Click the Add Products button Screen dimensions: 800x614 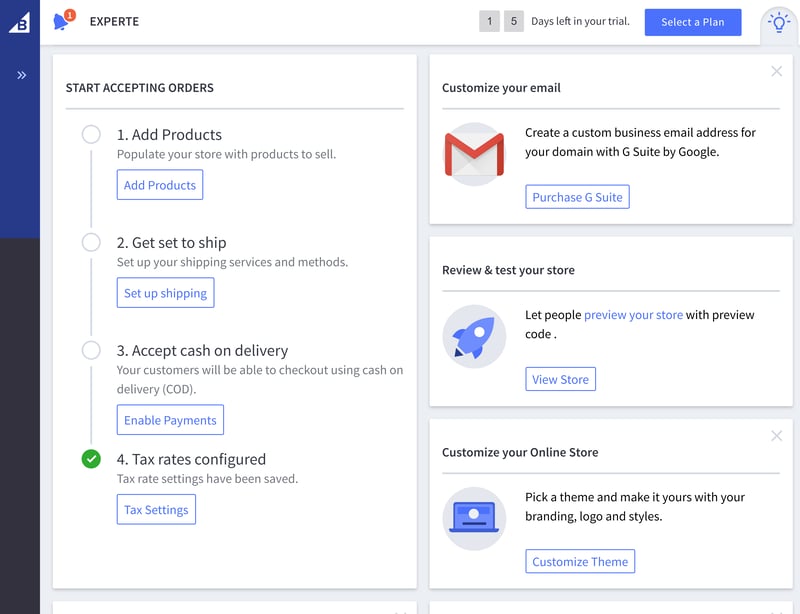coord(160,185)
